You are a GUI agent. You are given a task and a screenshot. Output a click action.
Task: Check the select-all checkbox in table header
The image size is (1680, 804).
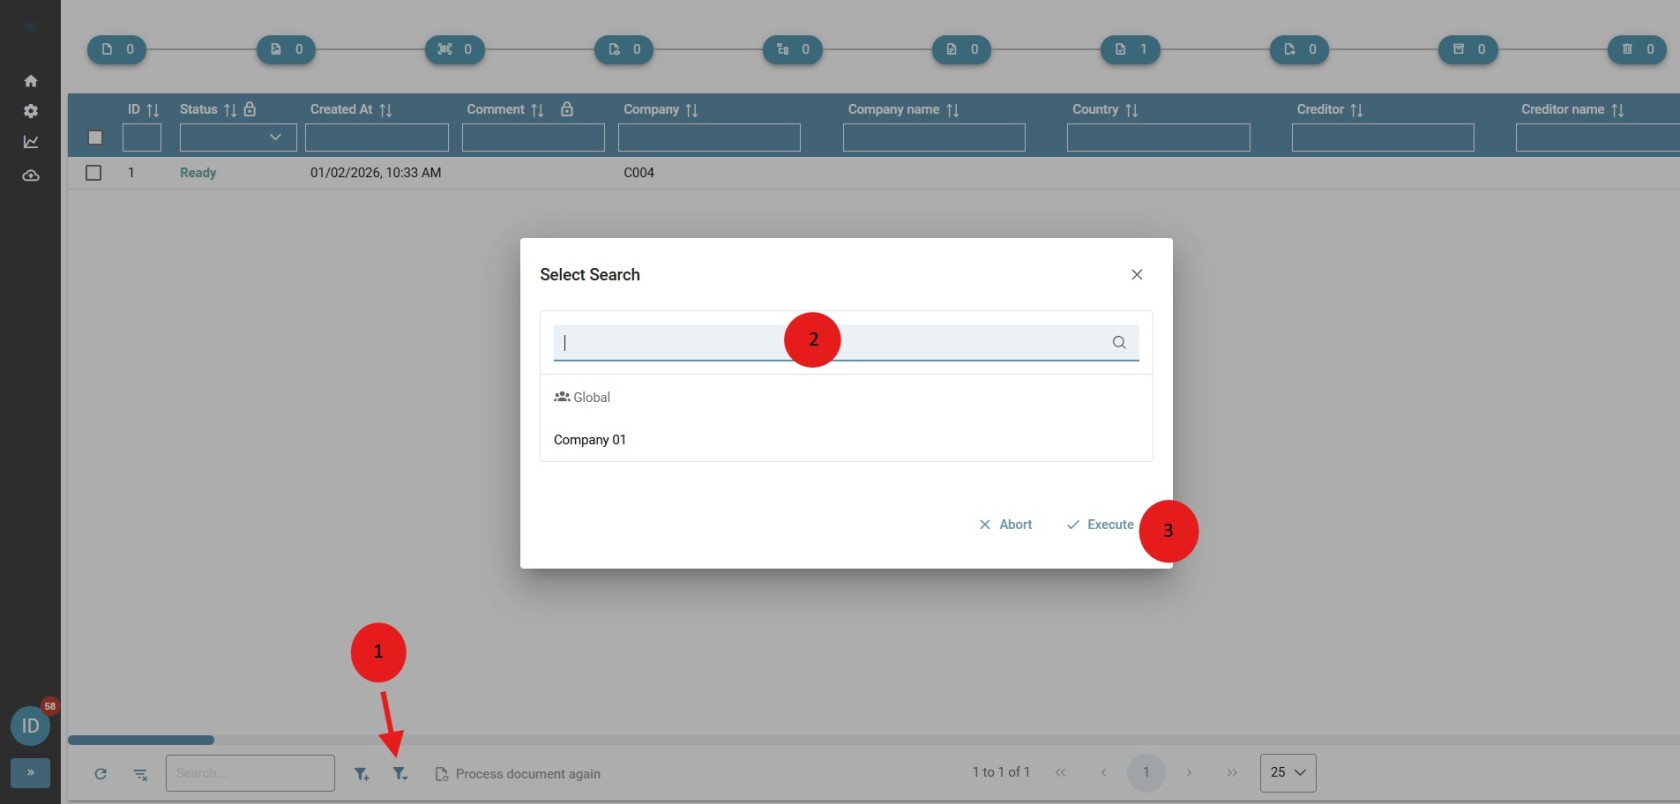tap(95, 137)
